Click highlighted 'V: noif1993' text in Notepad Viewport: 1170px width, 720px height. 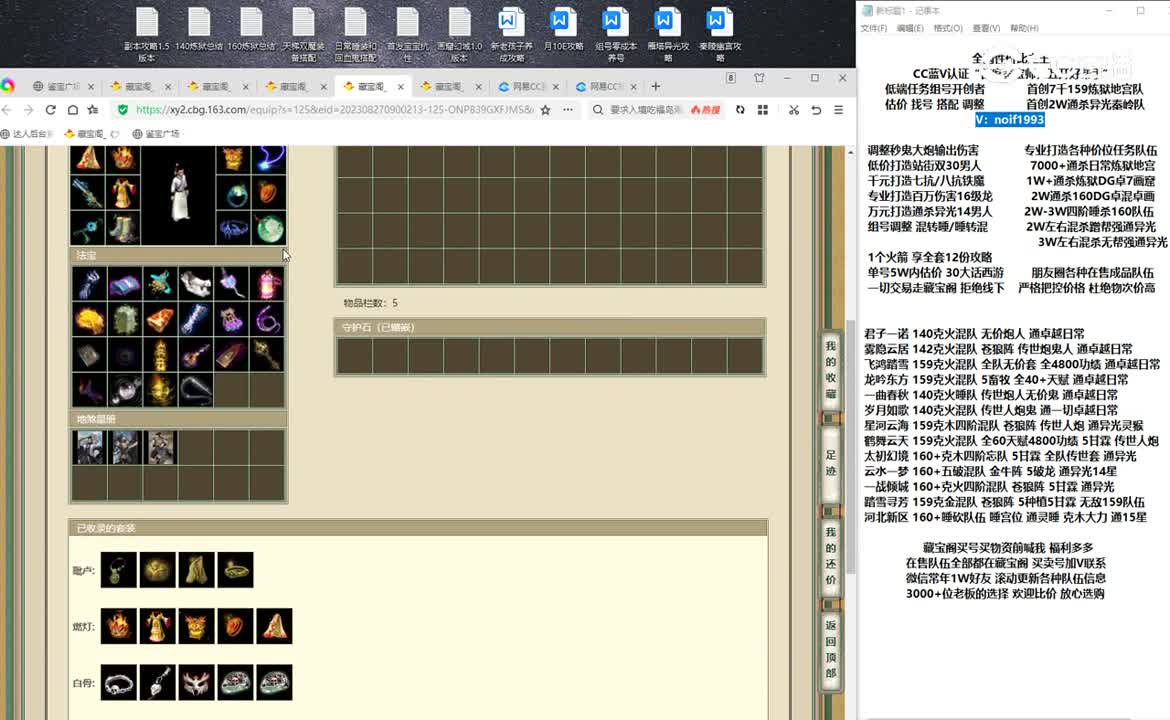click(1010, 119)
